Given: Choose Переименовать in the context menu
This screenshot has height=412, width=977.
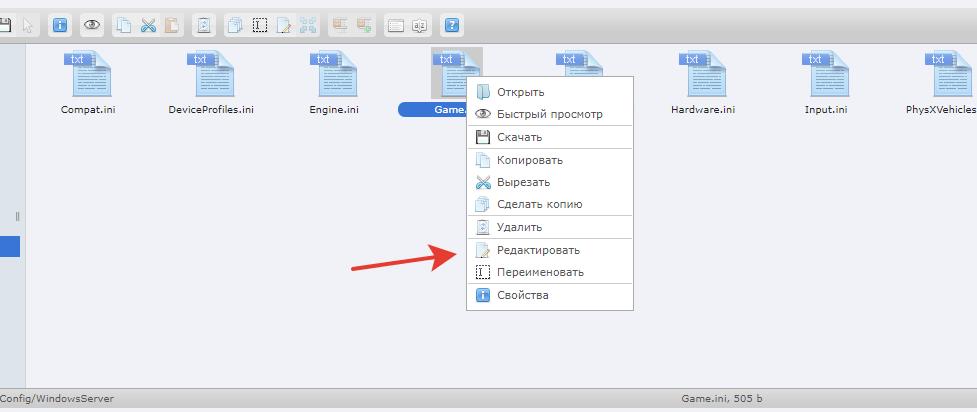Looking at the screenshot, I should (x=550, y=272).
